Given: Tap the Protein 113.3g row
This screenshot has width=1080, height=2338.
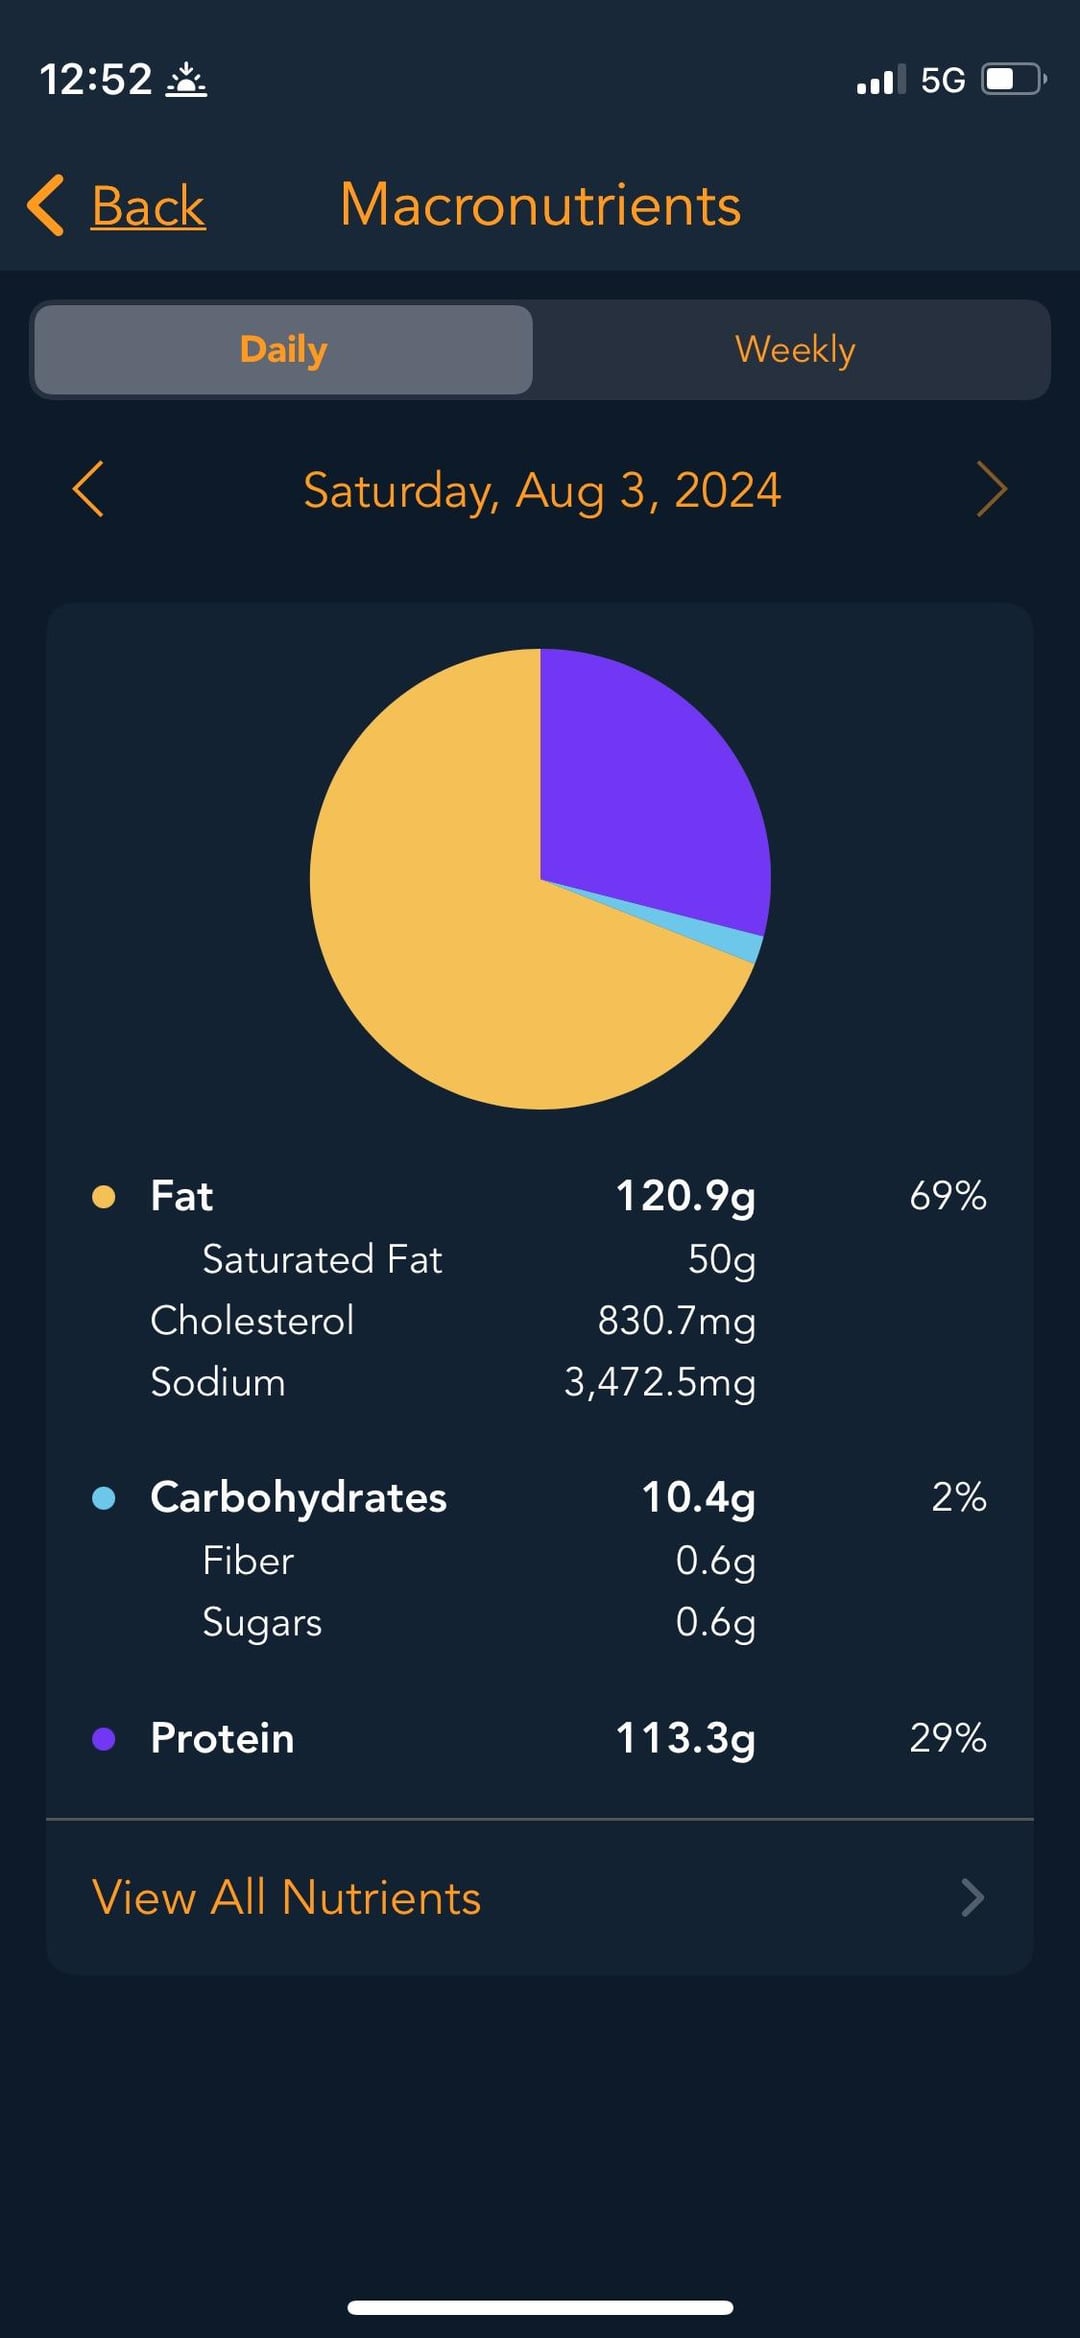Looking at the screenshot, I should point(540,1739).
